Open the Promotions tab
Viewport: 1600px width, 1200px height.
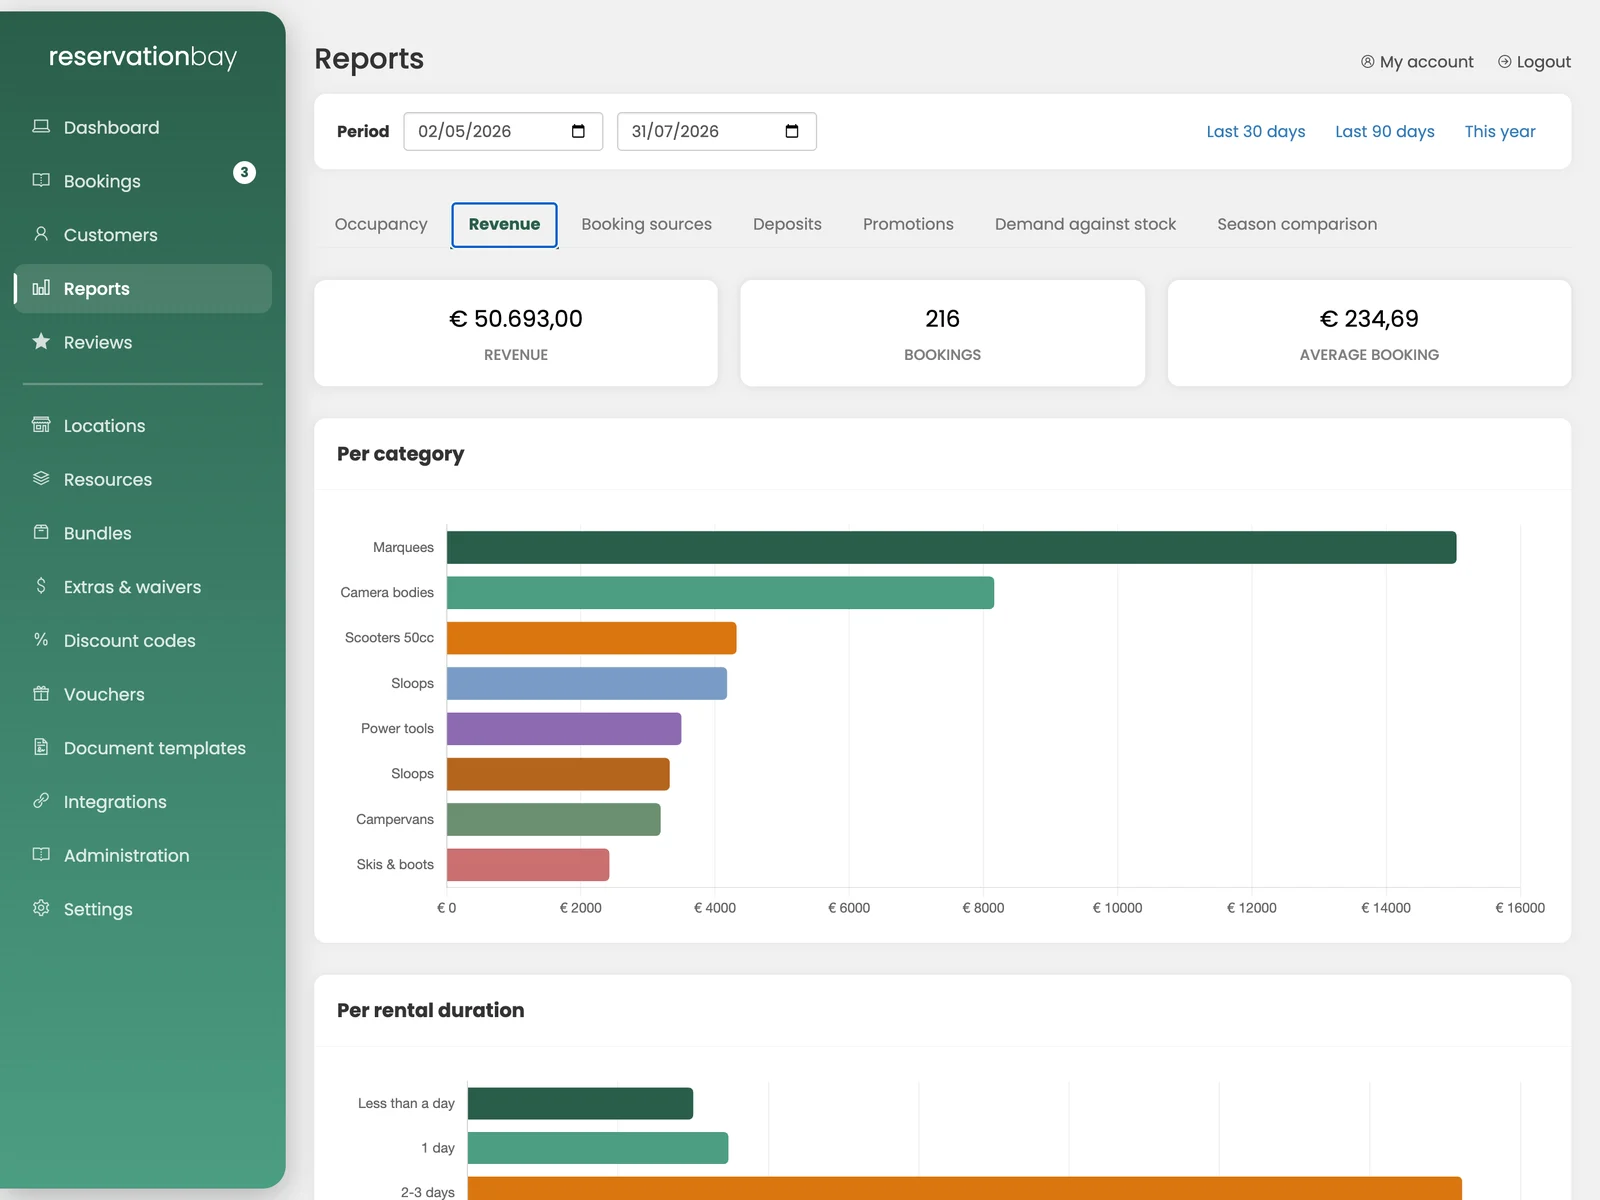(908, 224)
